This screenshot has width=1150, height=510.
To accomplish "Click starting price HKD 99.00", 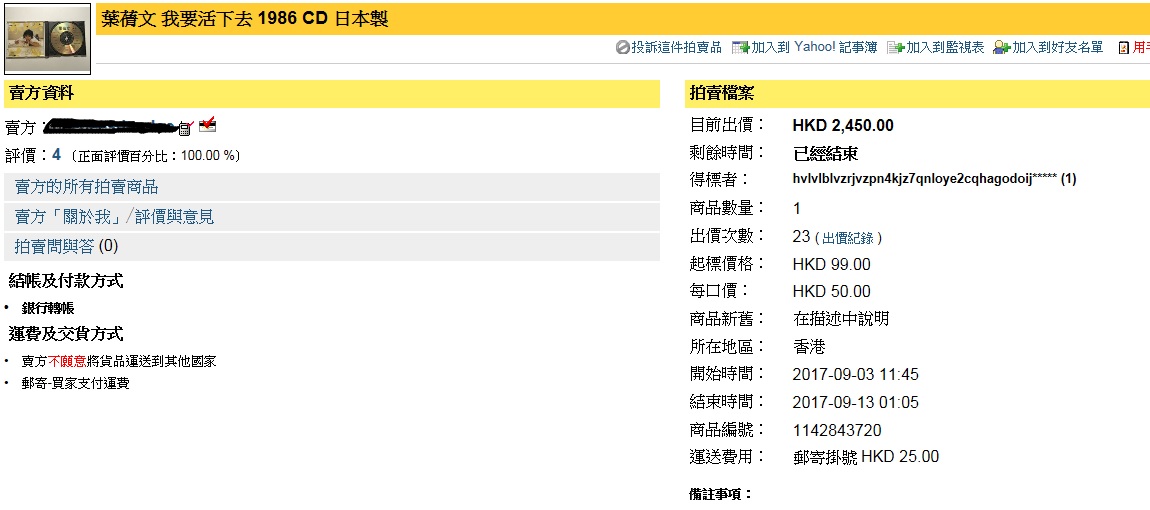I will [x=832, y=264].
